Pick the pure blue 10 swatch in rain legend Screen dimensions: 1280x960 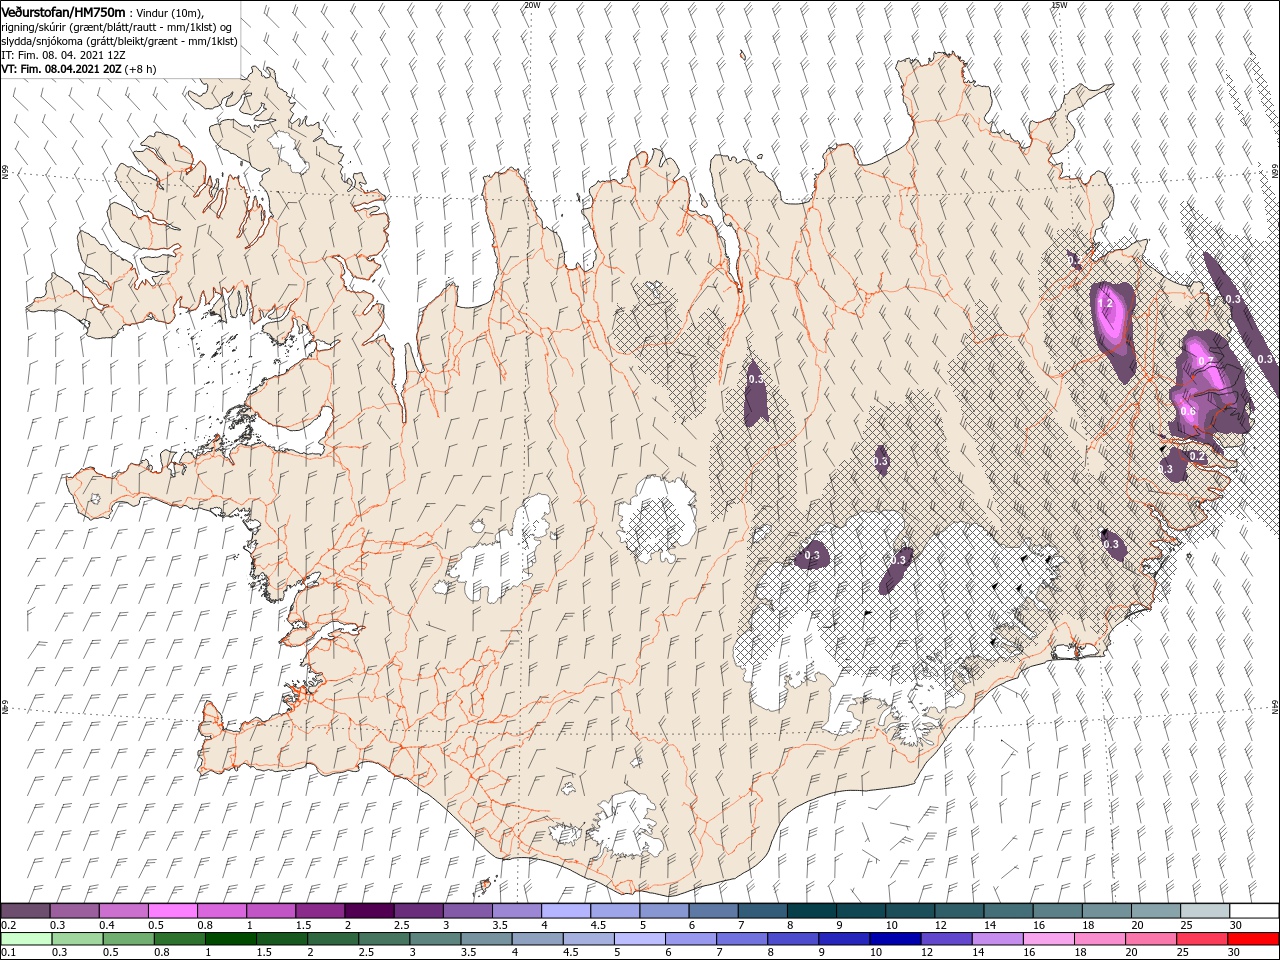895,939
